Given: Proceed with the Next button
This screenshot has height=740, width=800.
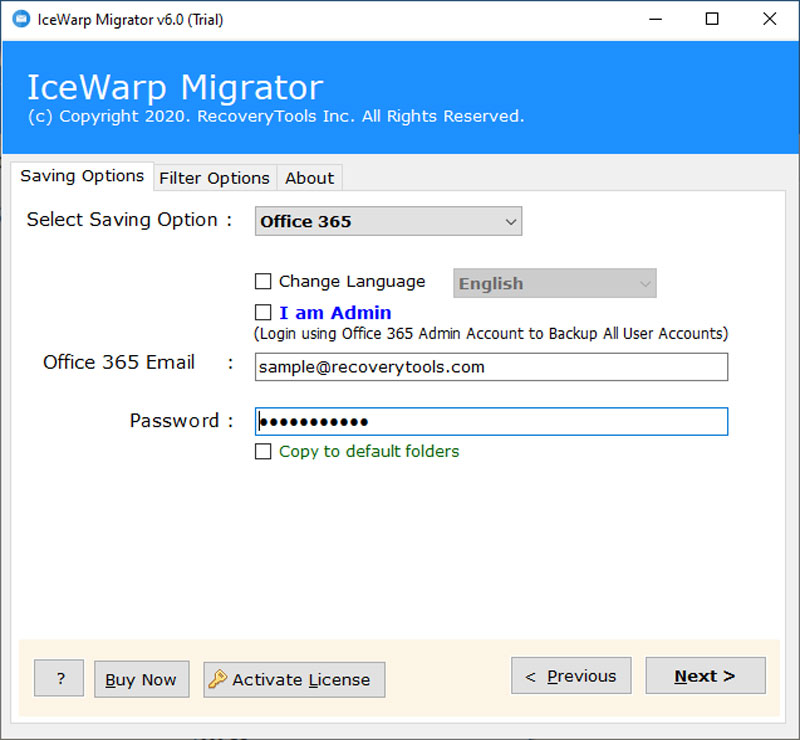Looking at the screenshot, I should 705,676.
